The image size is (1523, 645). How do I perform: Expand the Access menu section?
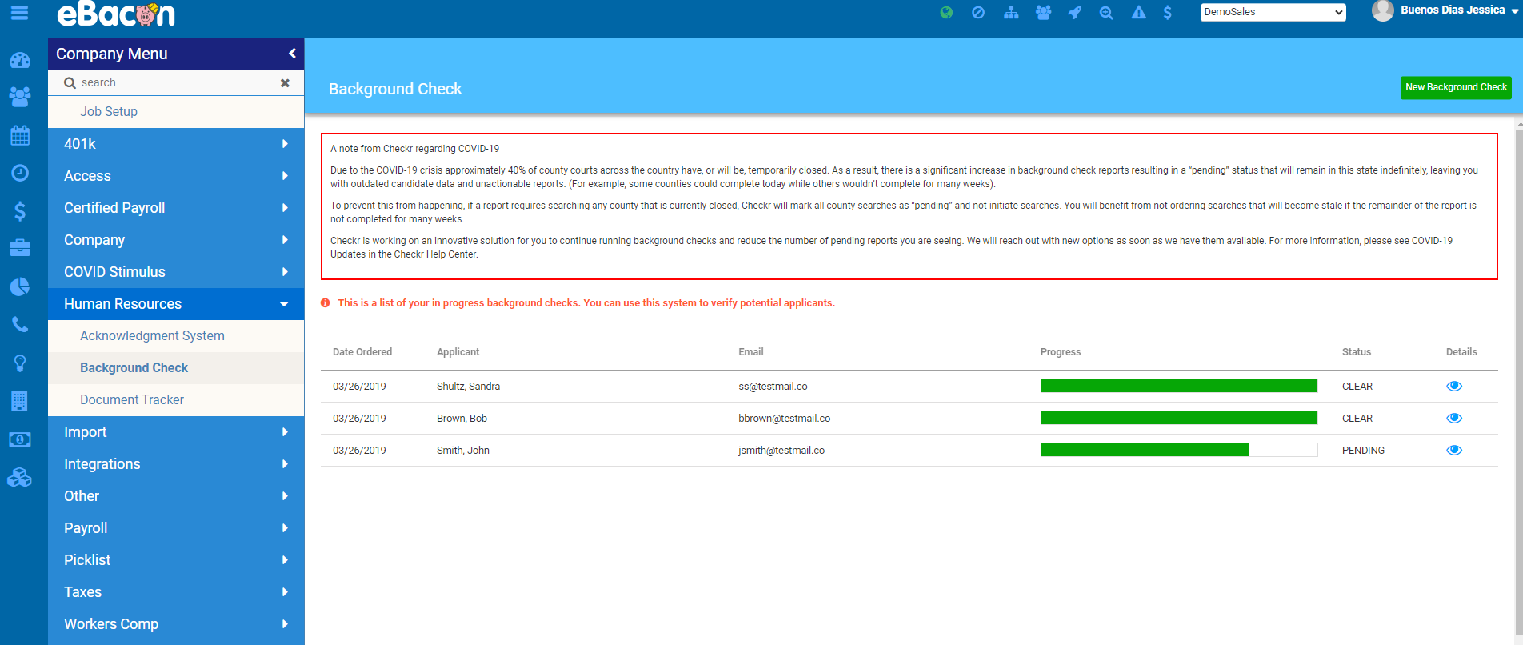point(176,176)
